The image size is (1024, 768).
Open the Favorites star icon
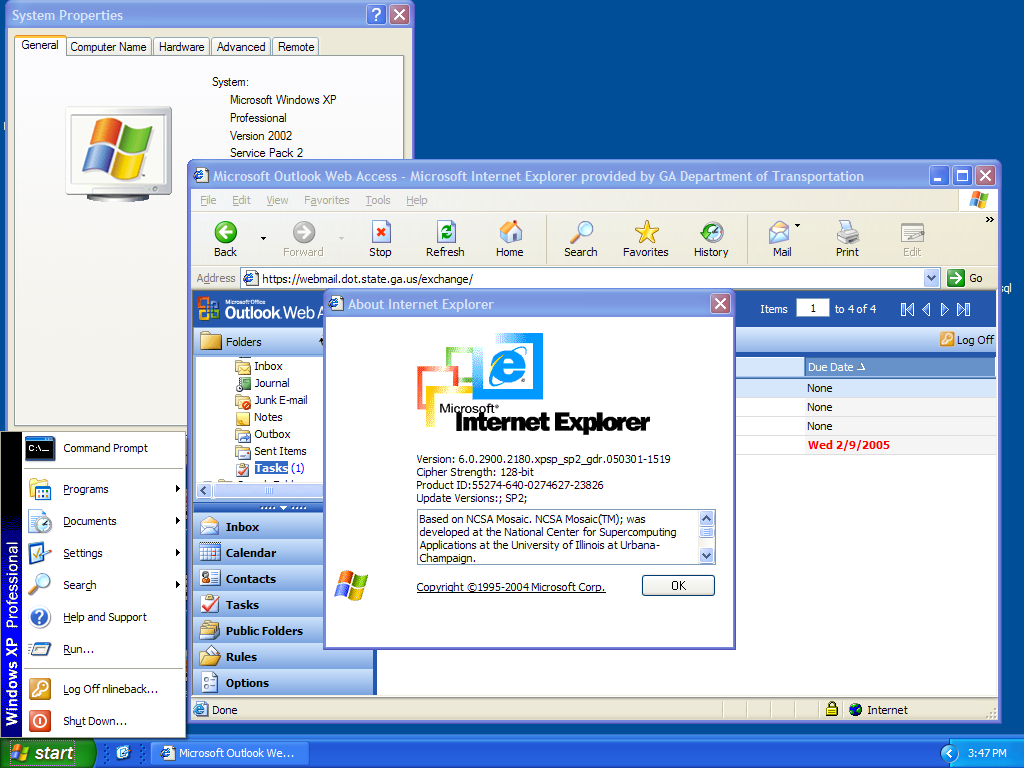click(x=646, y=239)
